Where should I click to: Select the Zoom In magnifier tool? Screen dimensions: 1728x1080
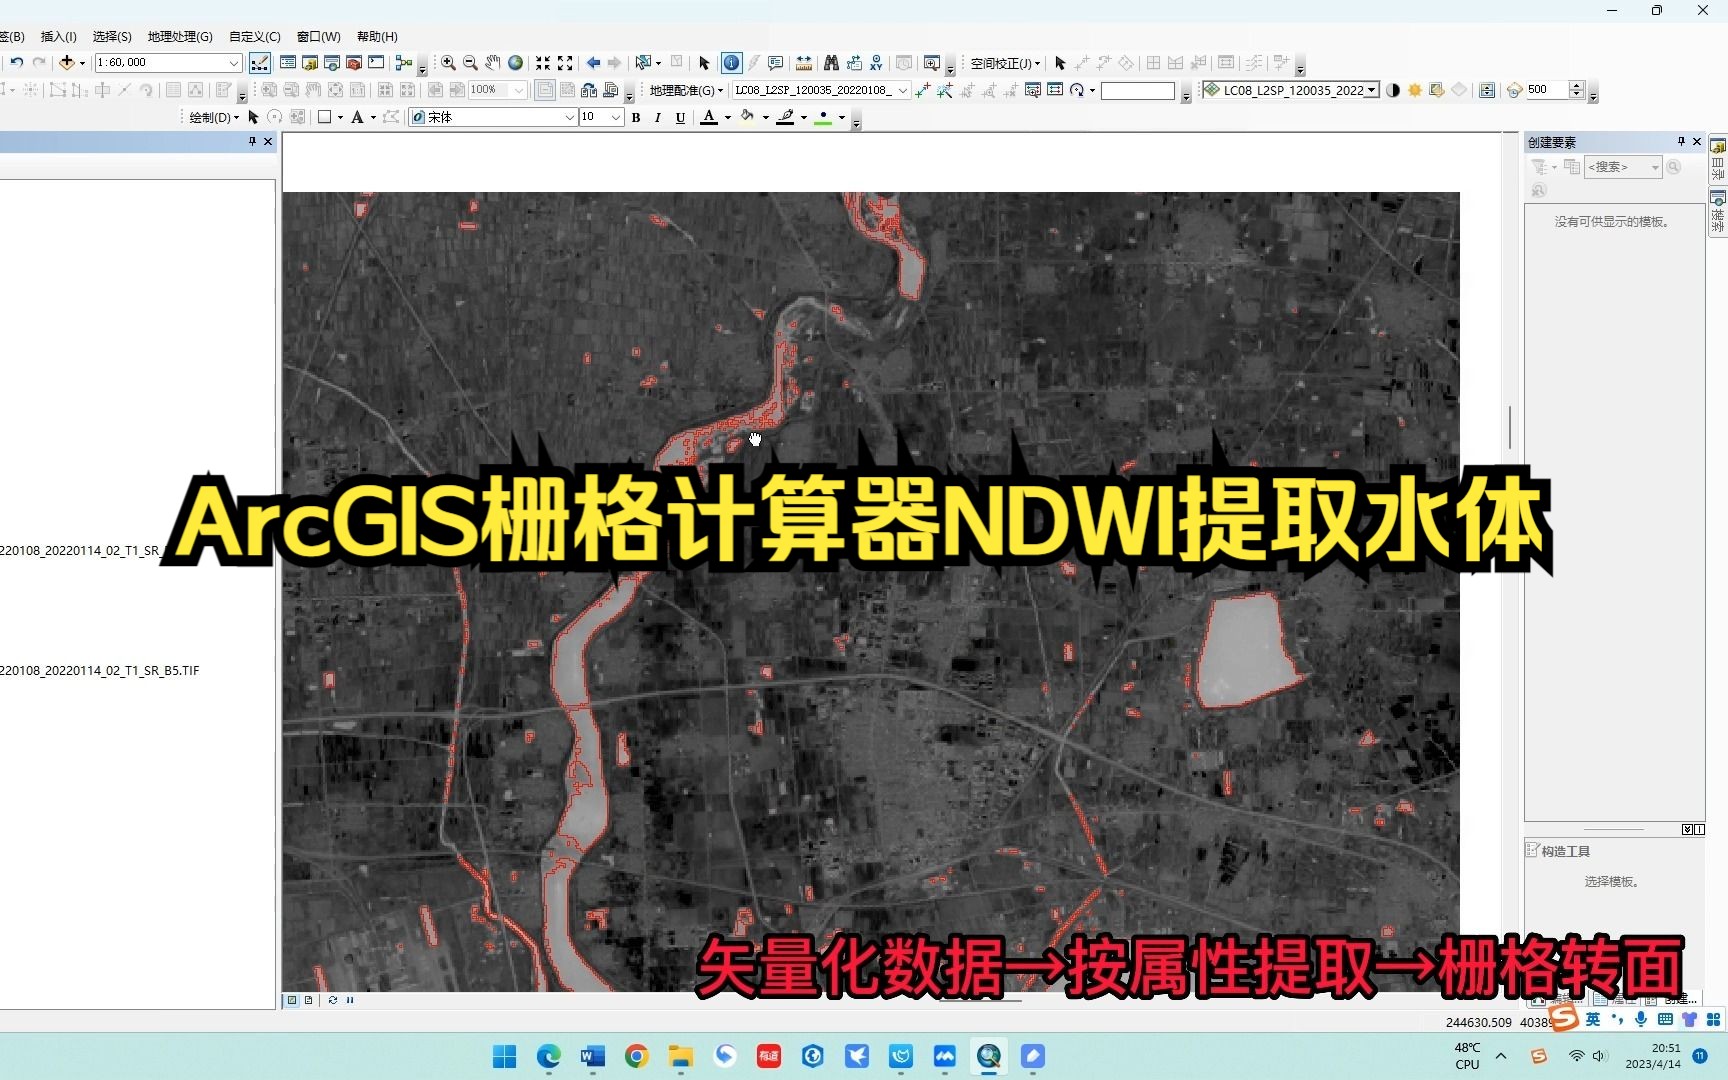pos(448,63)
